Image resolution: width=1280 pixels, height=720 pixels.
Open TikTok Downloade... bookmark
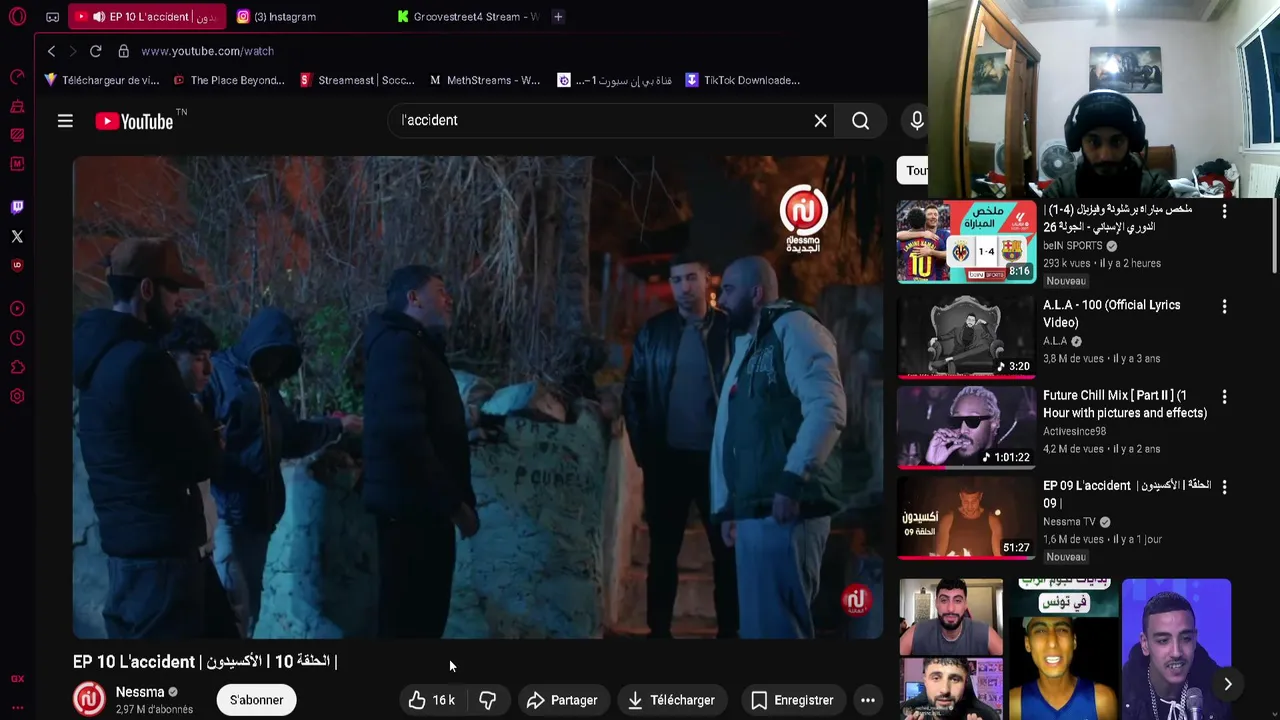742,80
